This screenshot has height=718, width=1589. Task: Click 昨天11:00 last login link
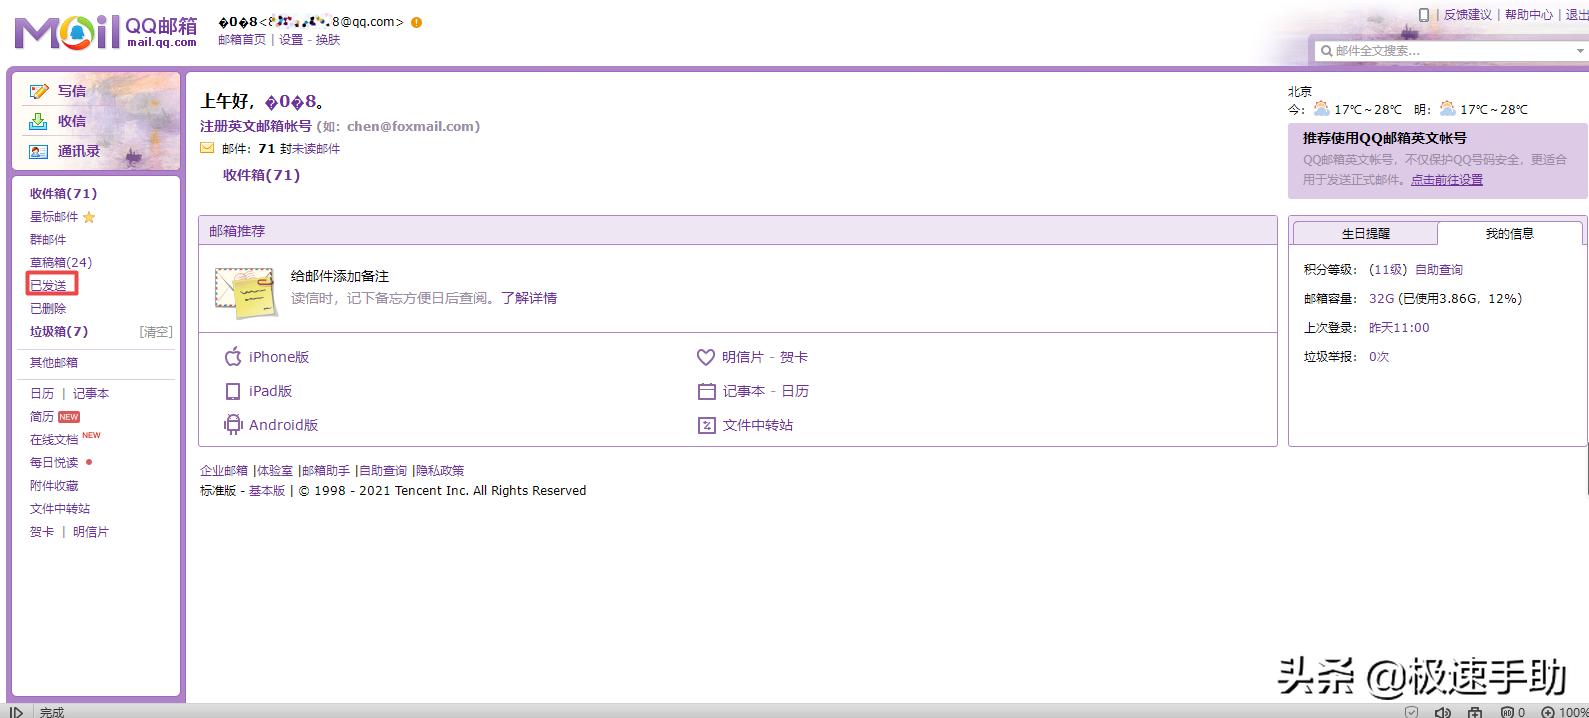tap(1399, 328)
